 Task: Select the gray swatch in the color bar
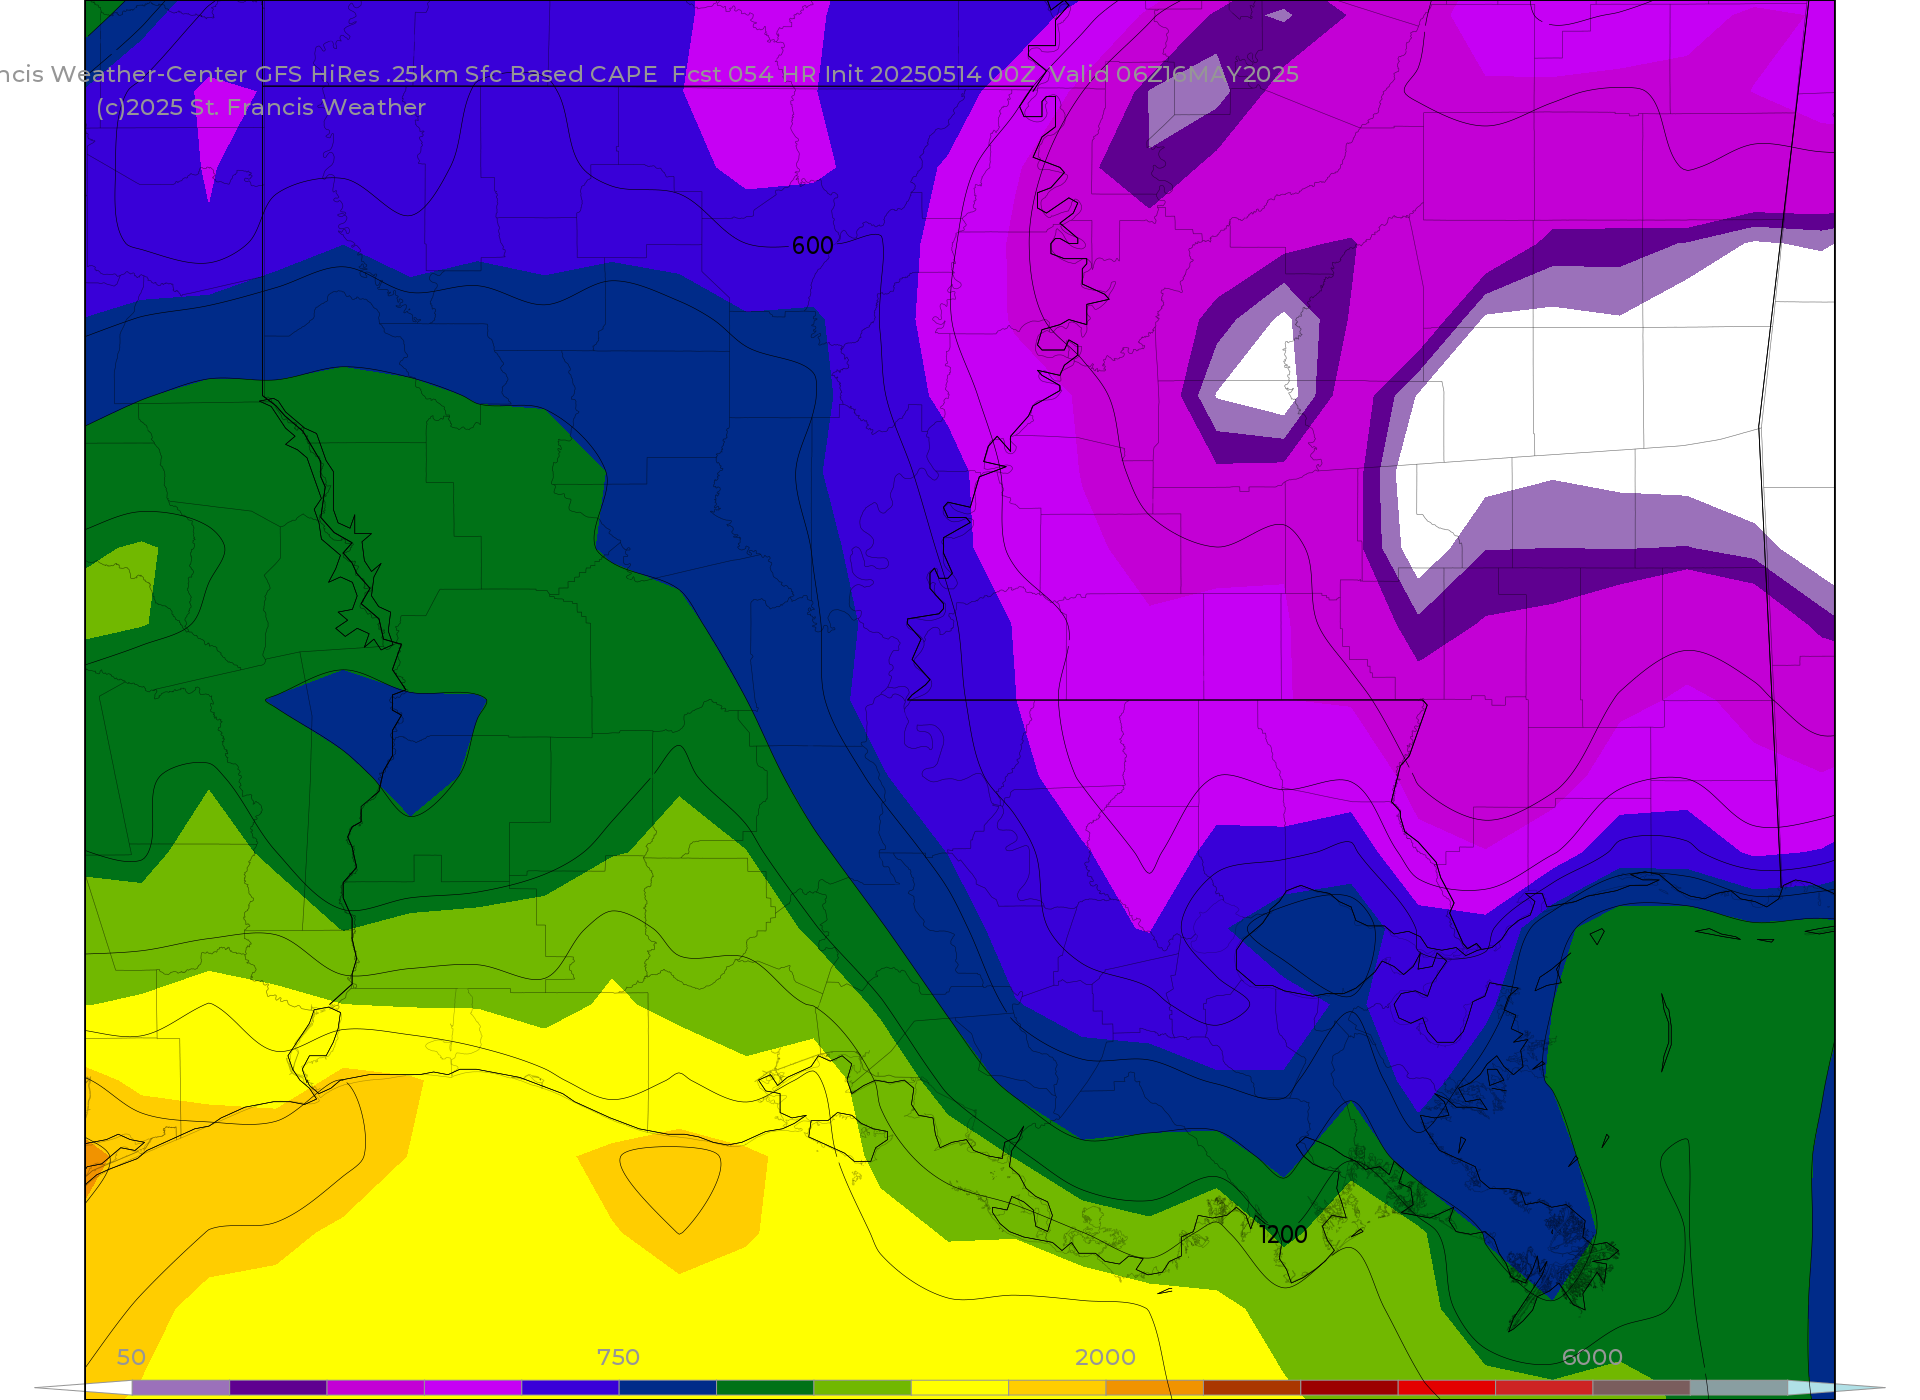pyautogui.click(x=1739, y=1388)
